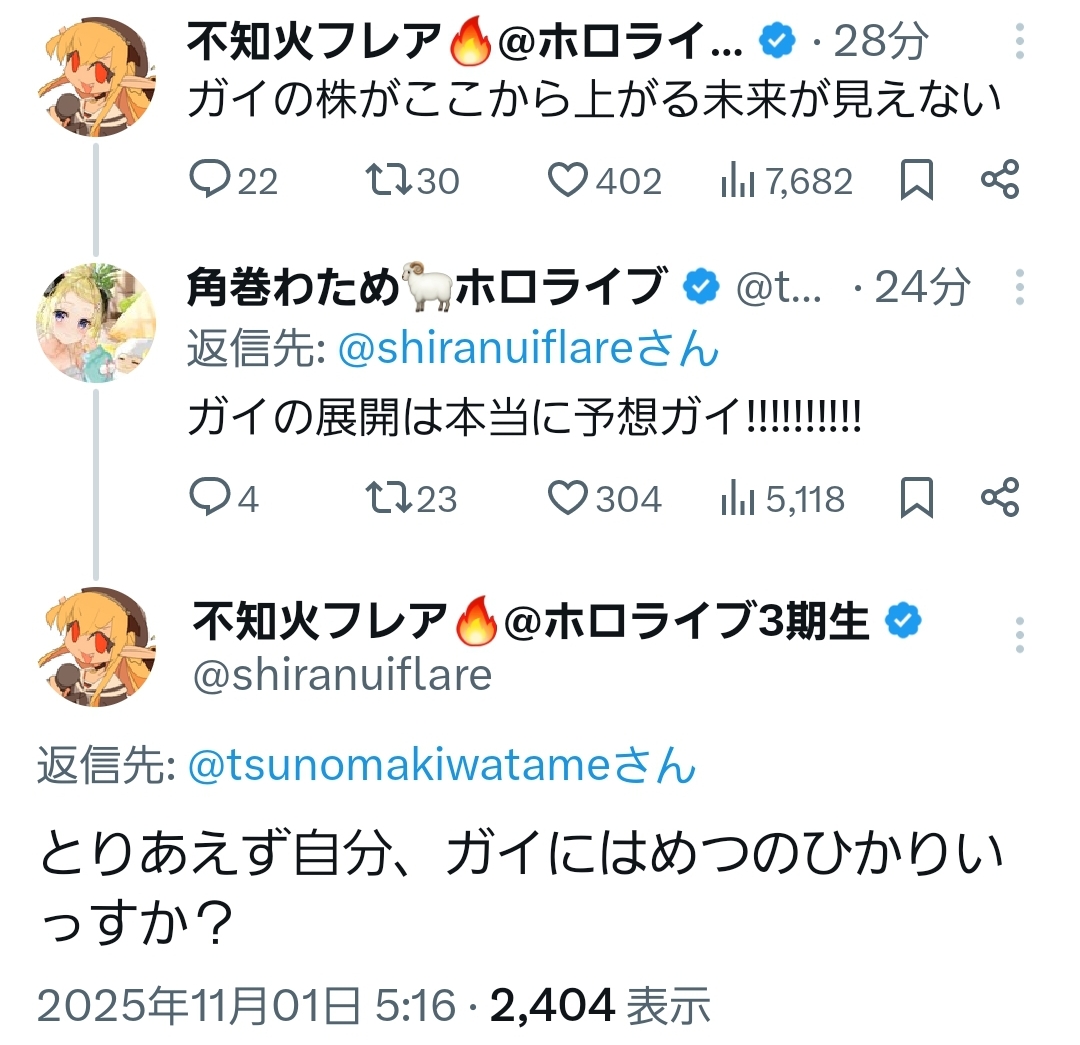Reply to Flare's first tweet with 22 replies

pyautogui.click(x=211, y=181)
